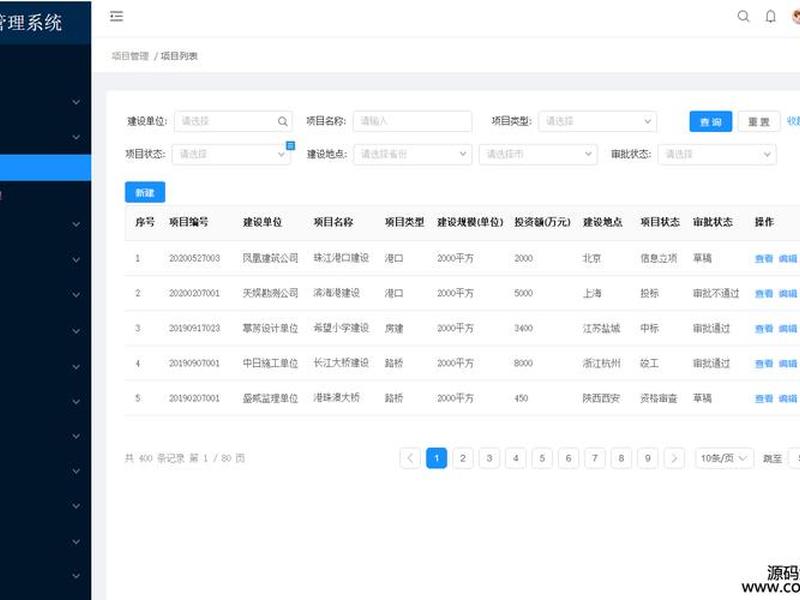Viewport: 800px width, 600px height.
Task: Click the 投资额(万元) column header
Action: coord(542,222)
